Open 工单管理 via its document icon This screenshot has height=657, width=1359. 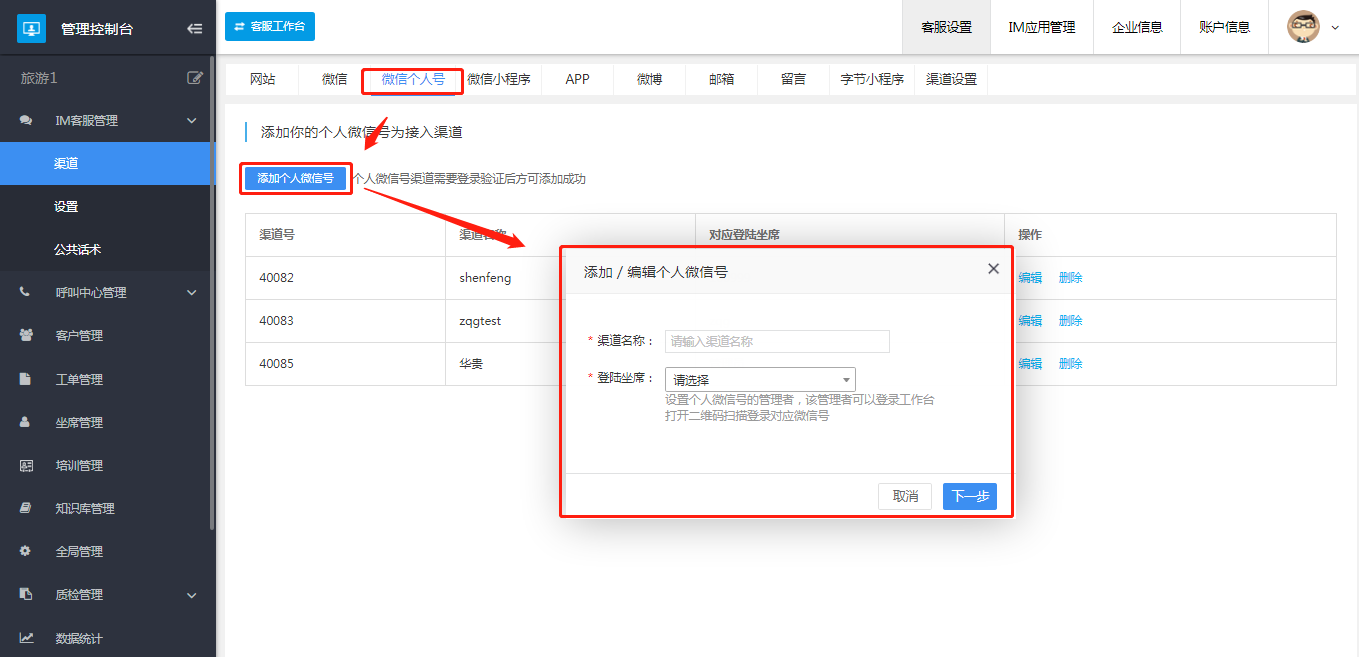tap(26, 379)
